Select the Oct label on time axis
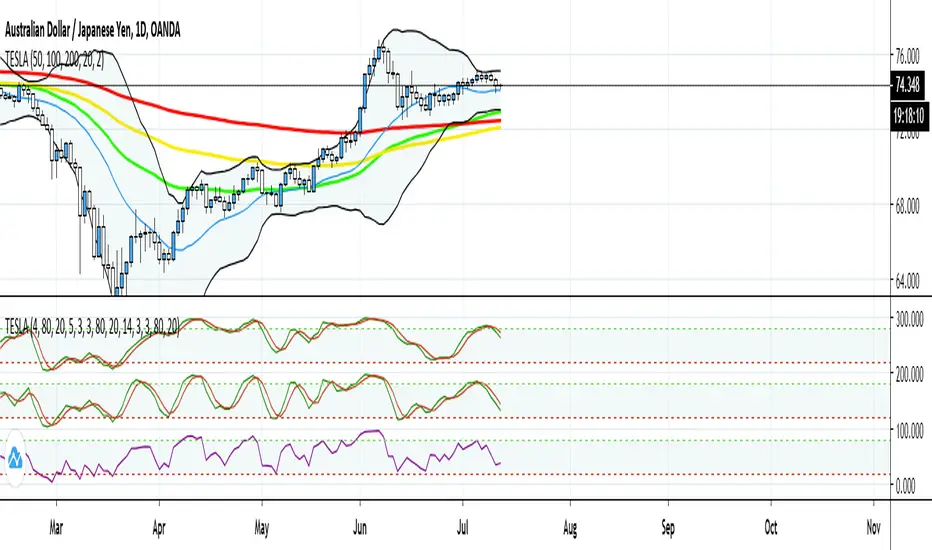Screen dimensions: 932x550 click(771, 528)
